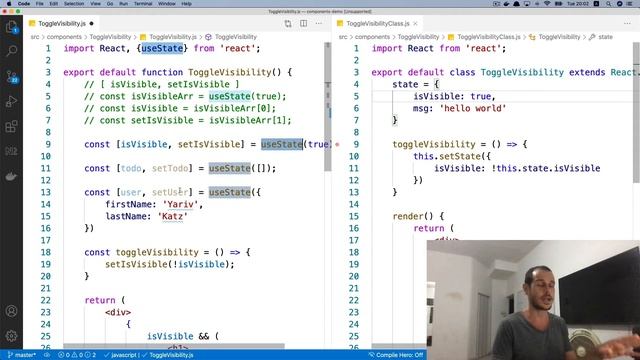The height and width of the screenshot is (360, 640).
Task: Open the Help menu
Action: click(187, 4)
